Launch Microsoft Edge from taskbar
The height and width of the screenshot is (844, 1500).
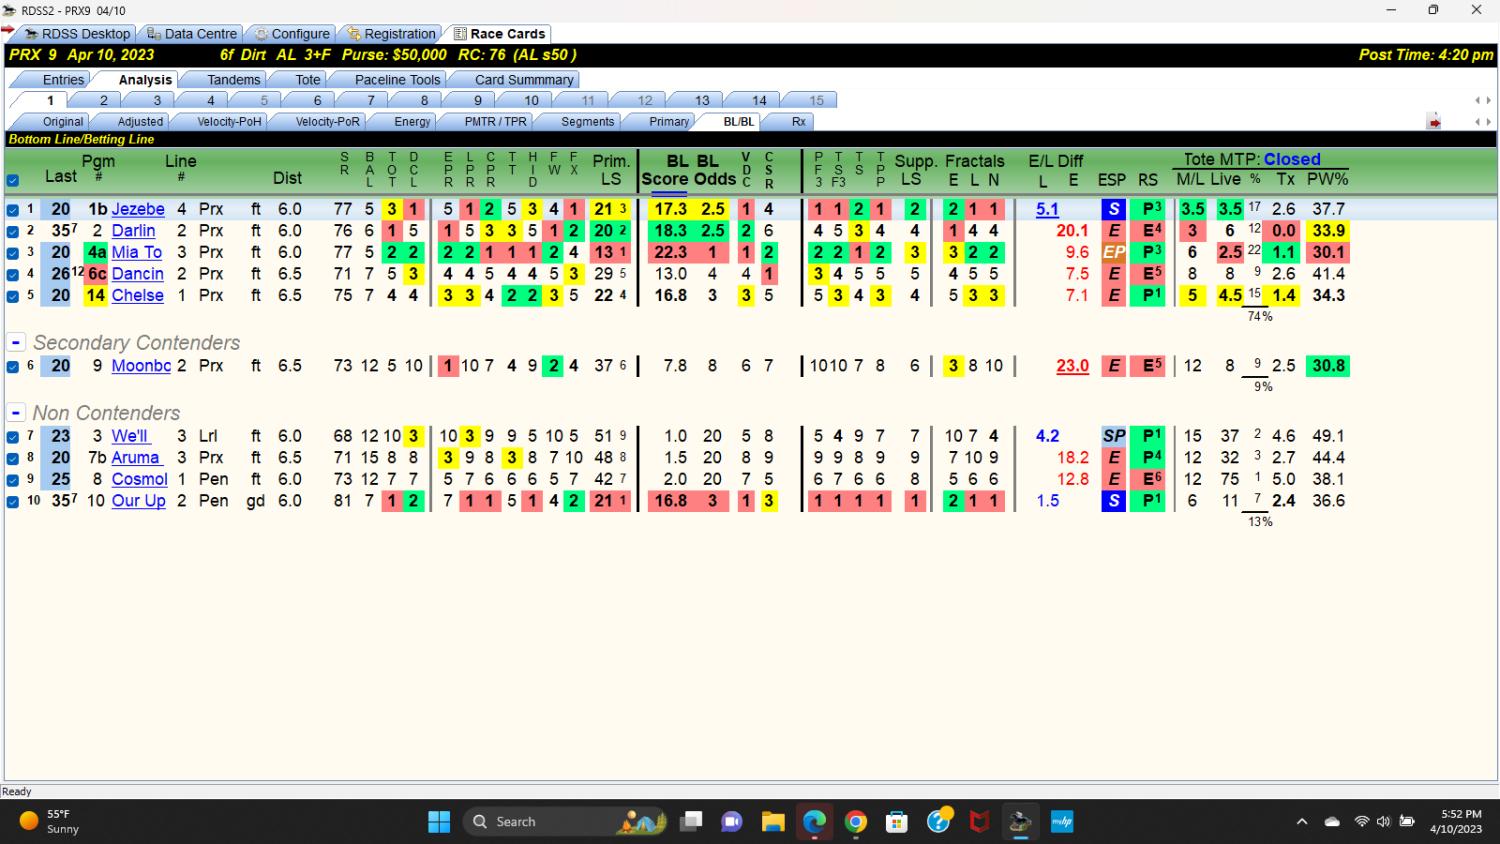pyautogui.click(x=814, y=822)
